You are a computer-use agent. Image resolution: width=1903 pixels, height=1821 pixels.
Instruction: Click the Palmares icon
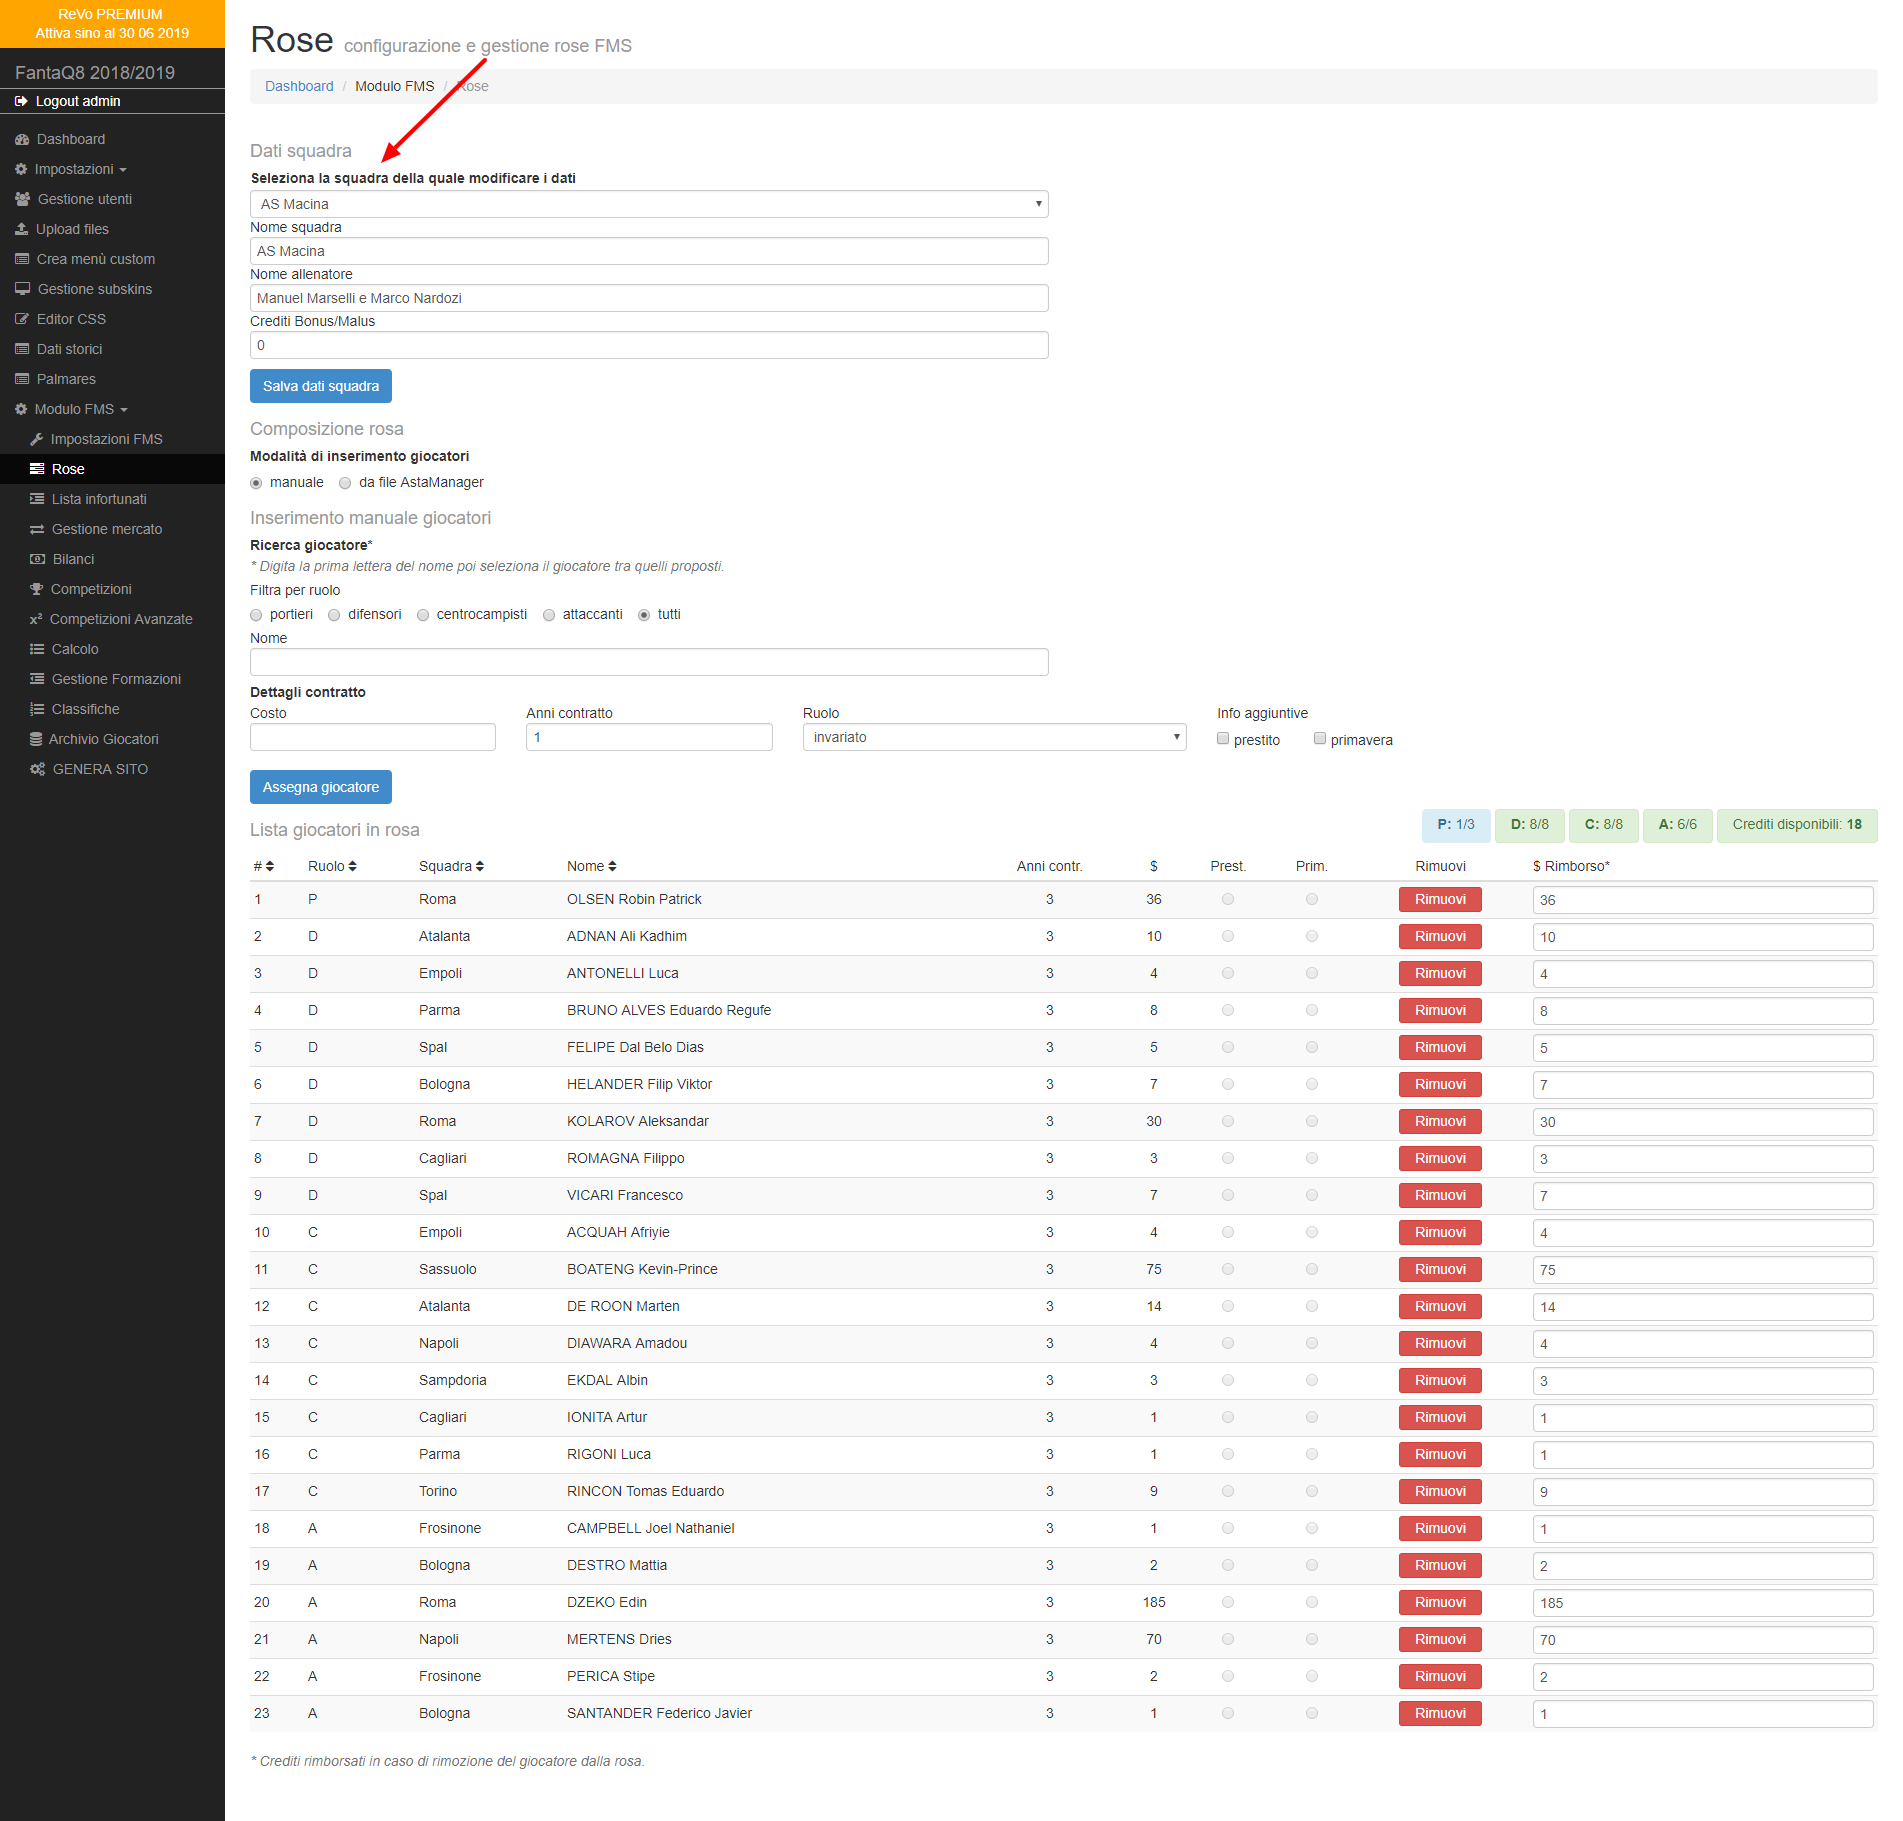click(22, 379)
